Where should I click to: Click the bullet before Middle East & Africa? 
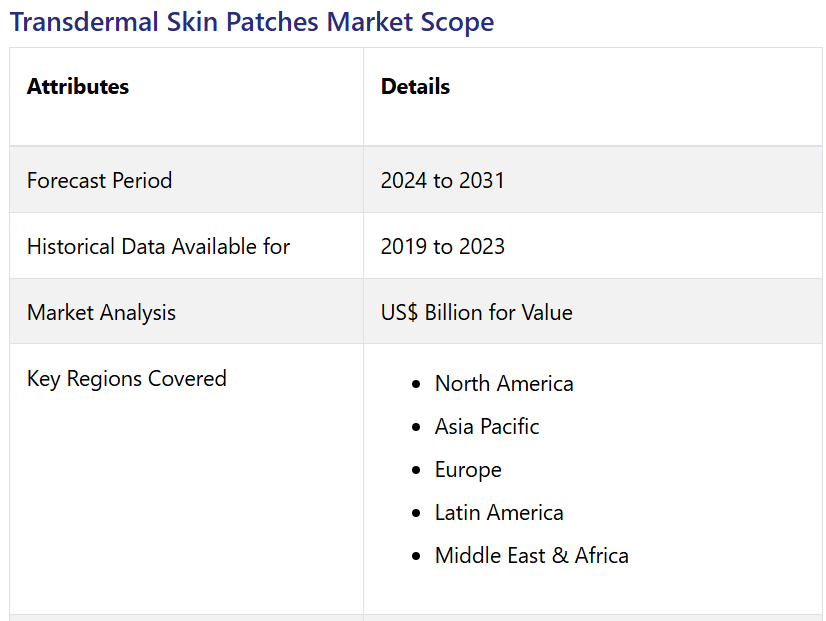pyautogui.click(x=416, y=556)
